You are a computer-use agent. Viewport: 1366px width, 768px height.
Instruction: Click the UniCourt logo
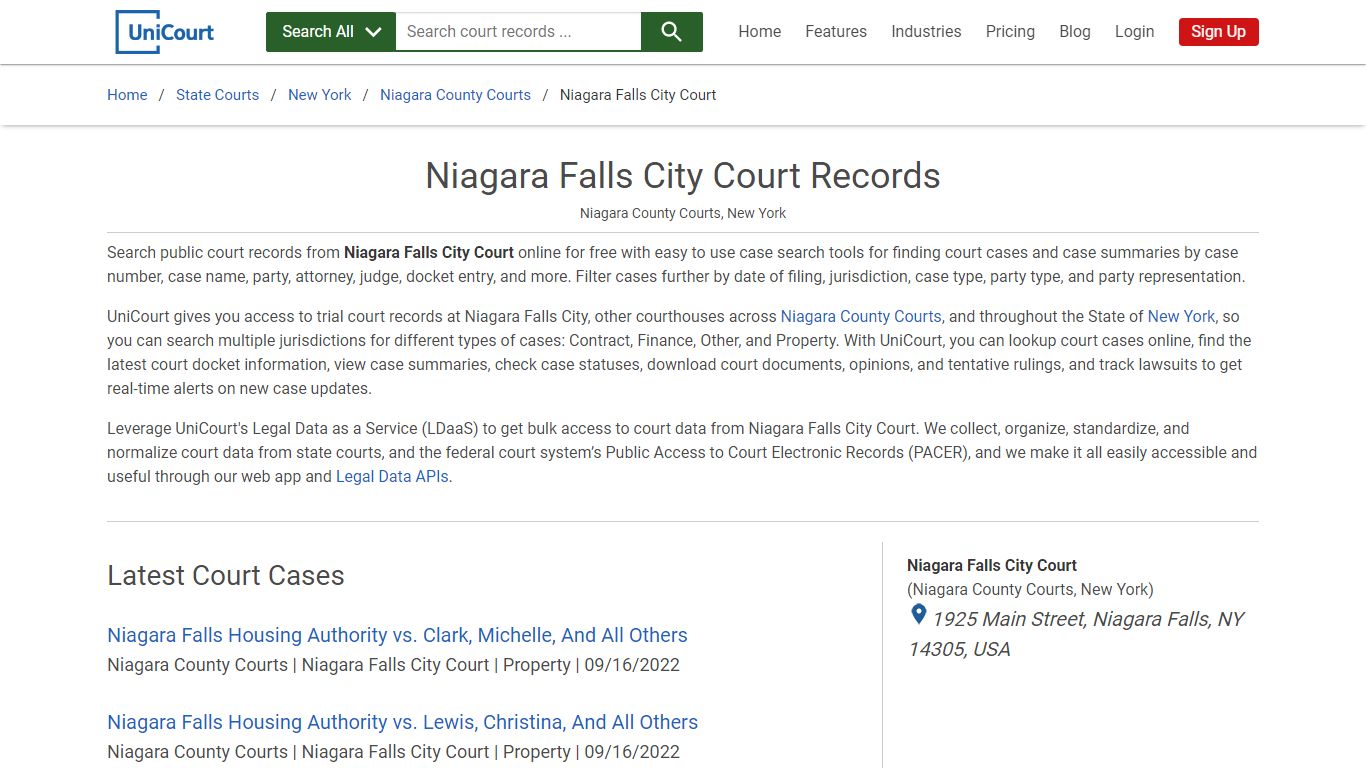pyautogui.click(x=165, y=32)
